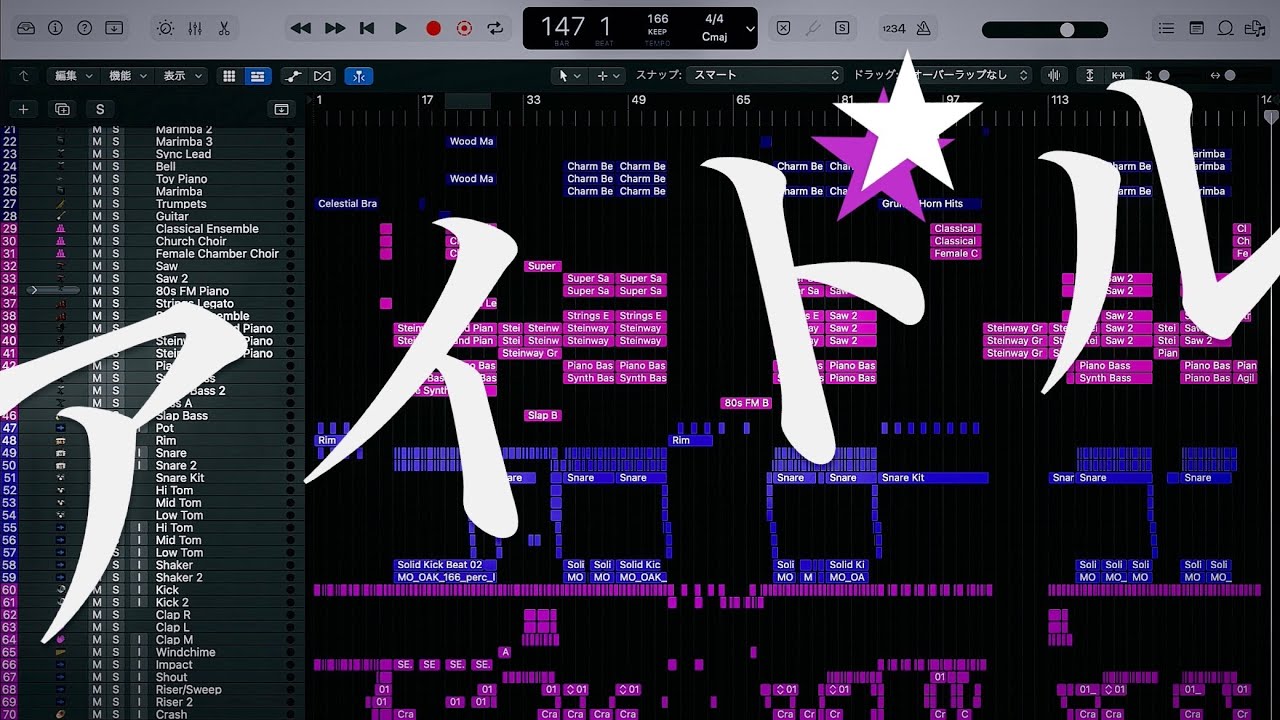The height and width of the screenshot is (720, 1280).
Task: Click the Fast Forward transport button
Action: pos(335,29)
